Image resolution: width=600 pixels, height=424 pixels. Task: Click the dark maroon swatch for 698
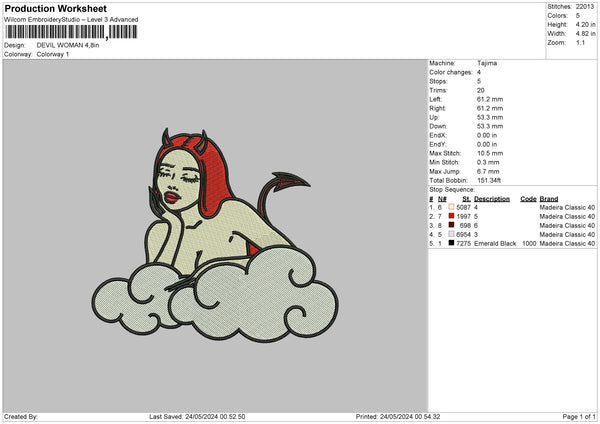[451, 225]
